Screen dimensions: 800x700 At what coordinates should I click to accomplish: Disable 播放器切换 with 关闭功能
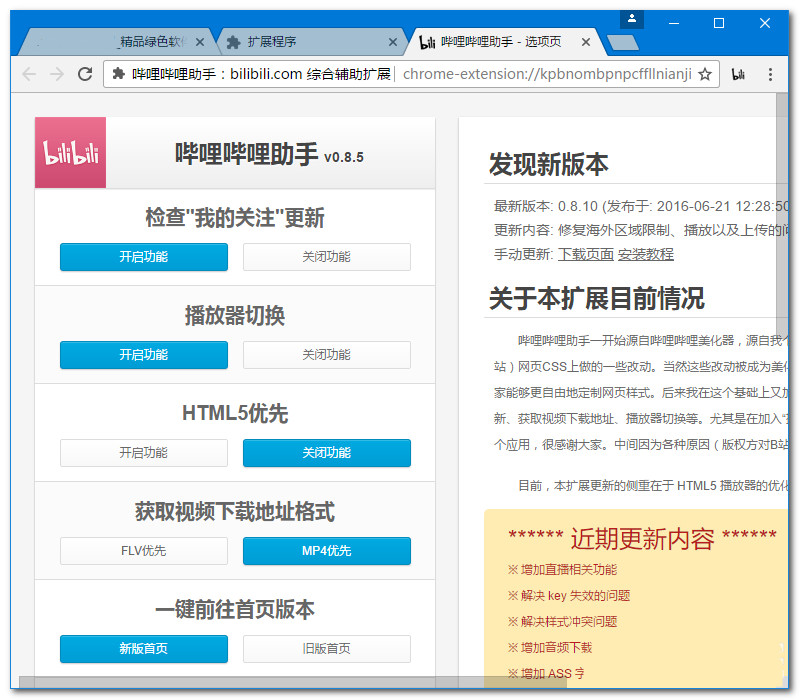pyautogui.click(x=326, y=355)
